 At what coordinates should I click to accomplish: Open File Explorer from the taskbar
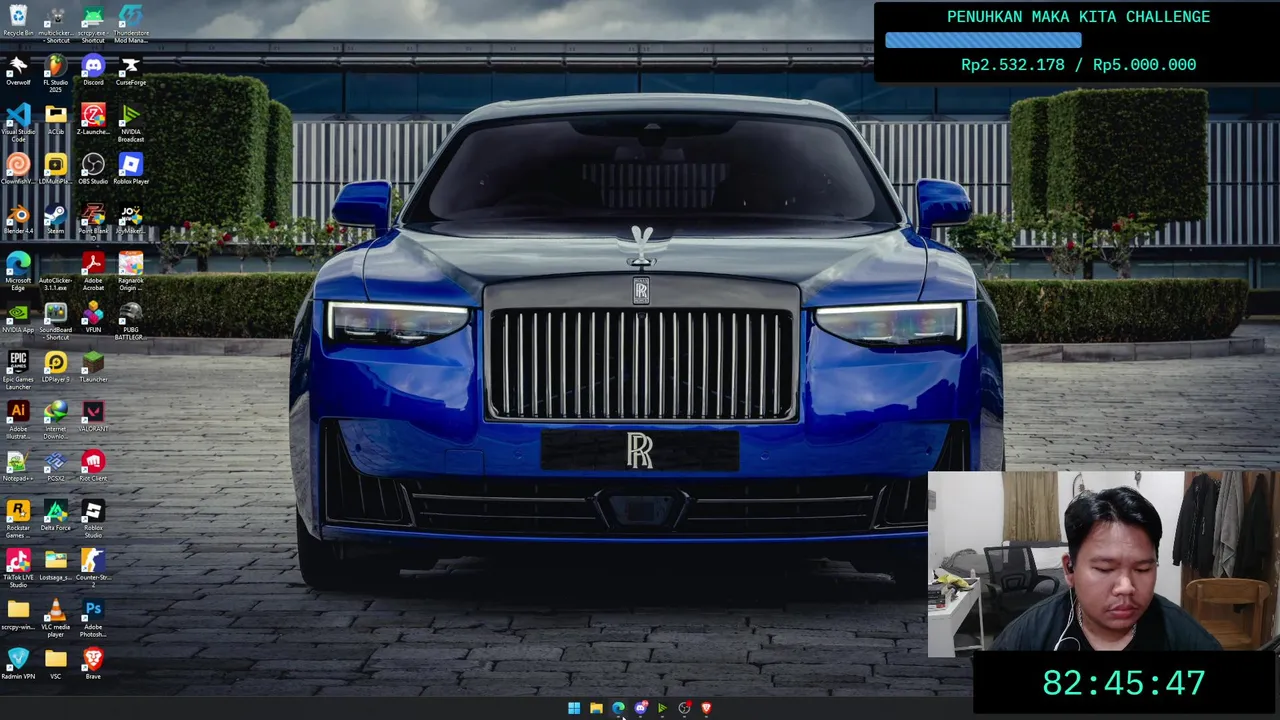point(596,708)
